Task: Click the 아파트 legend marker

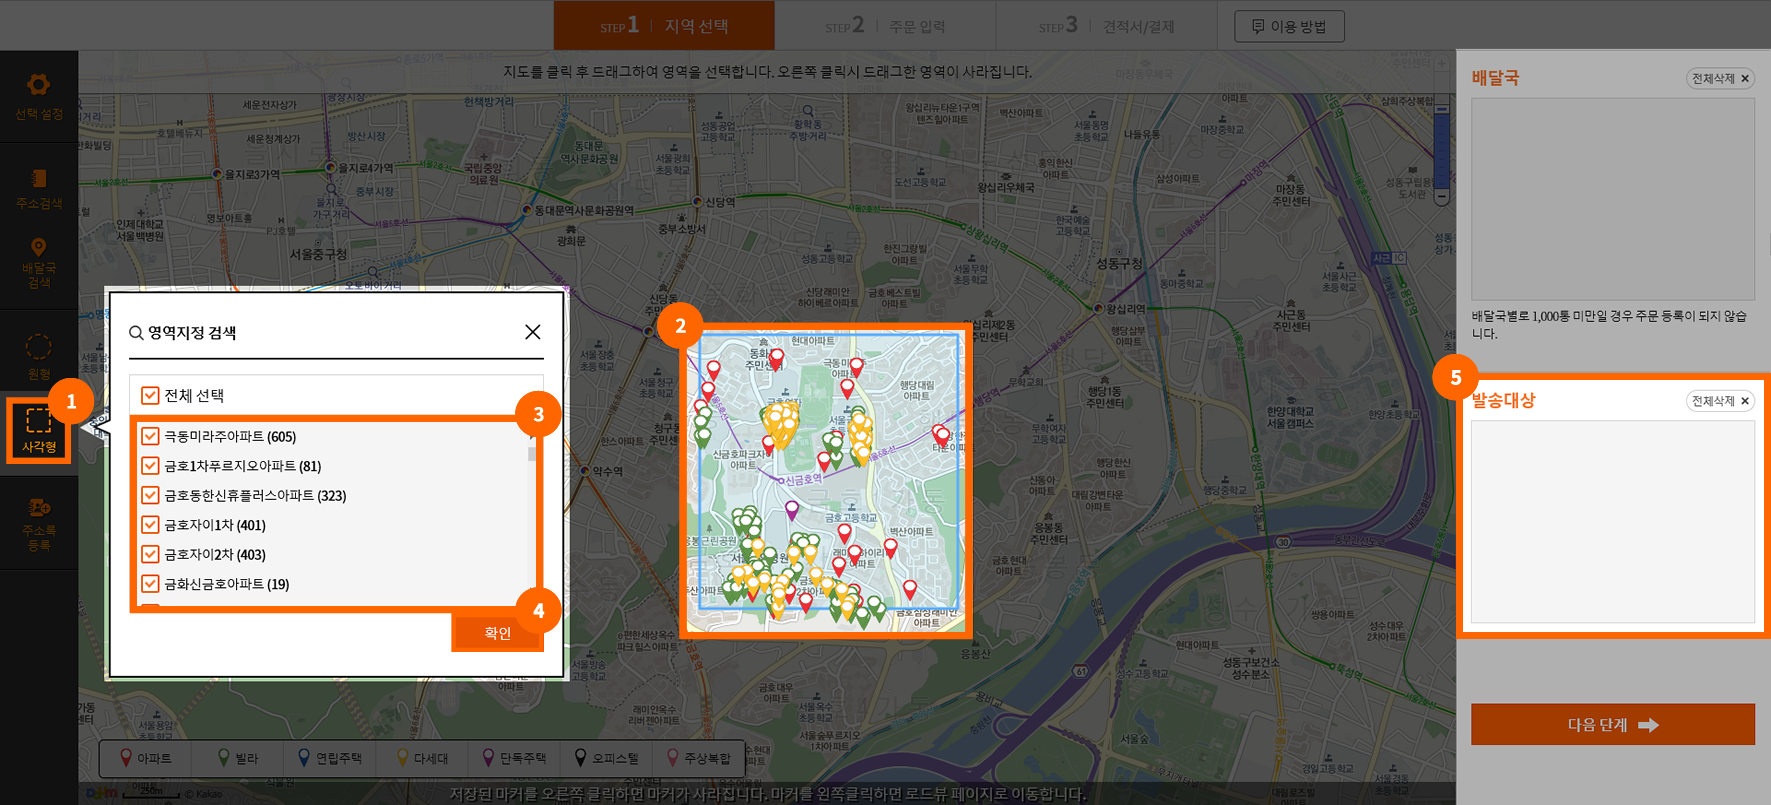Action: [x=146, y=758]
